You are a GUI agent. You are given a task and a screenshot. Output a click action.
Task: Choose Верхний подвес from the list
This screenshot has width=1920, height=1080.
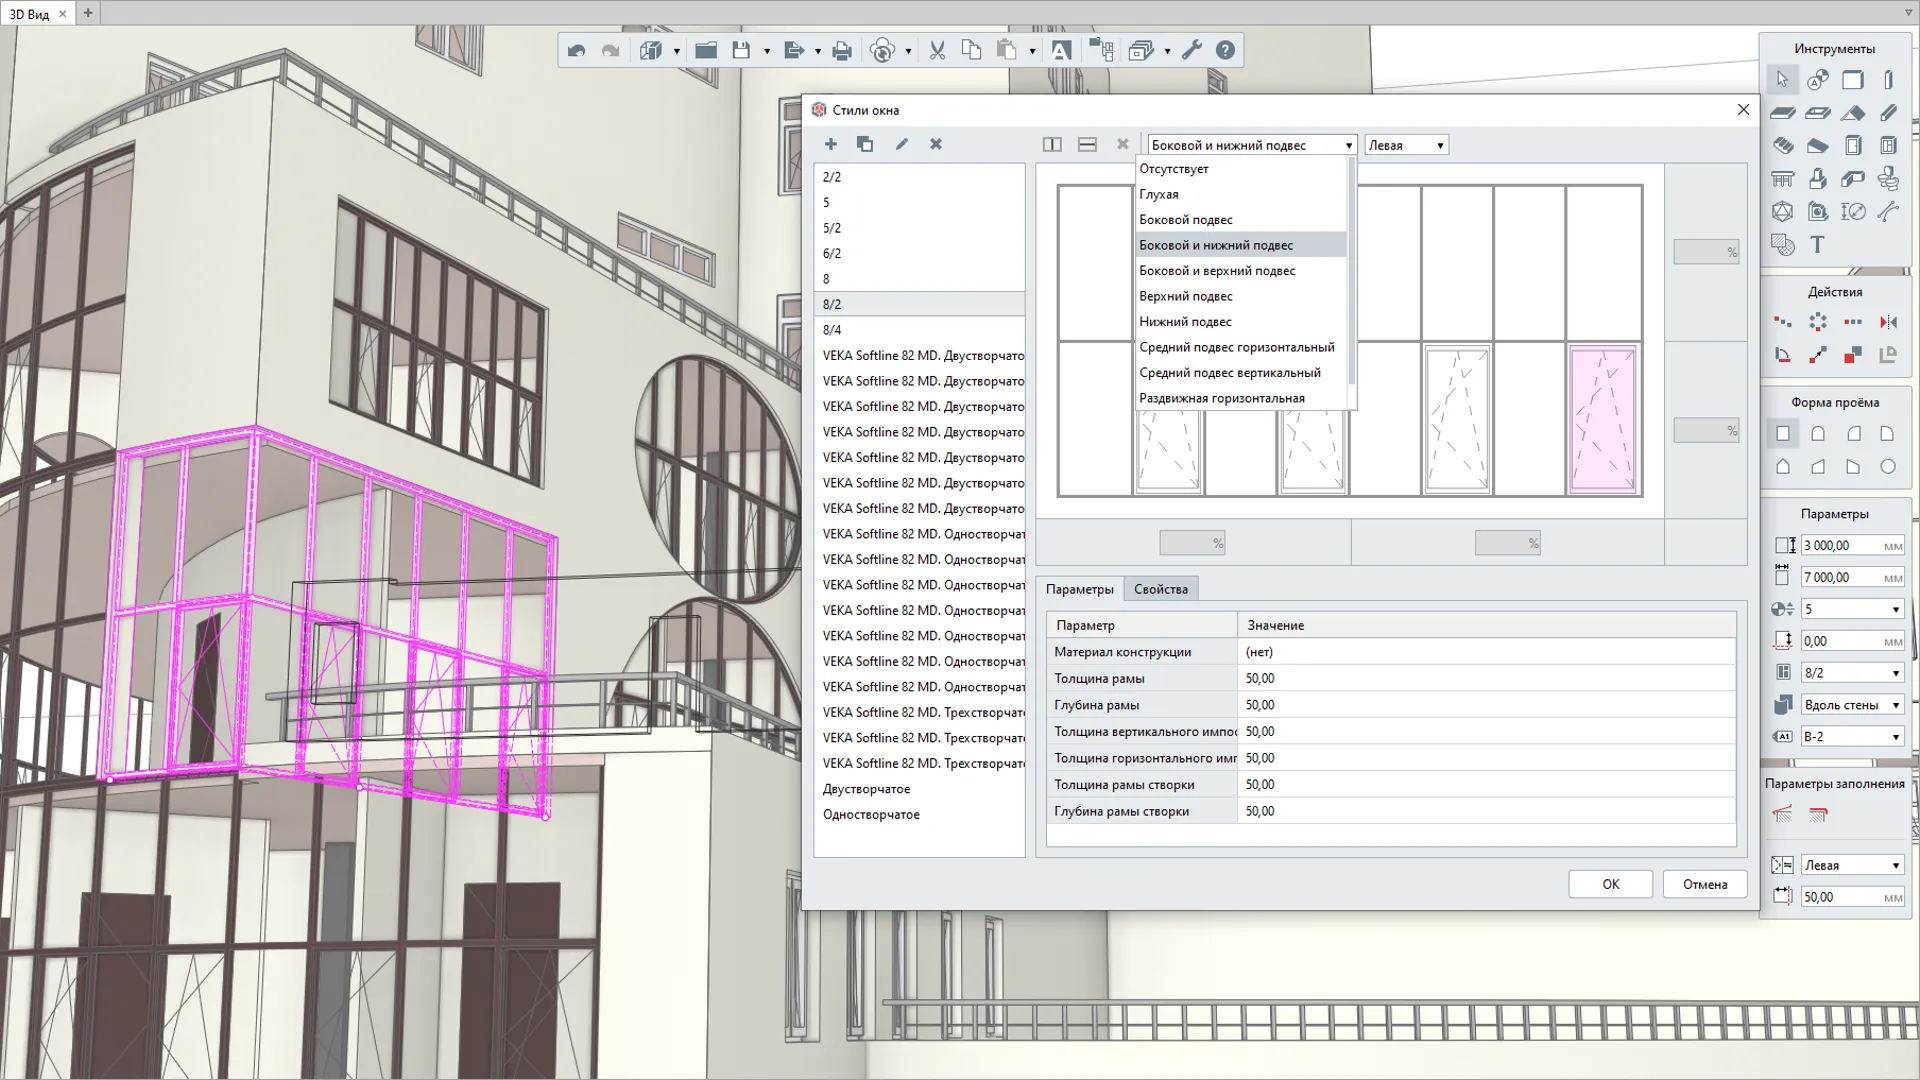pyautogui.click(x=1185, y=296)
